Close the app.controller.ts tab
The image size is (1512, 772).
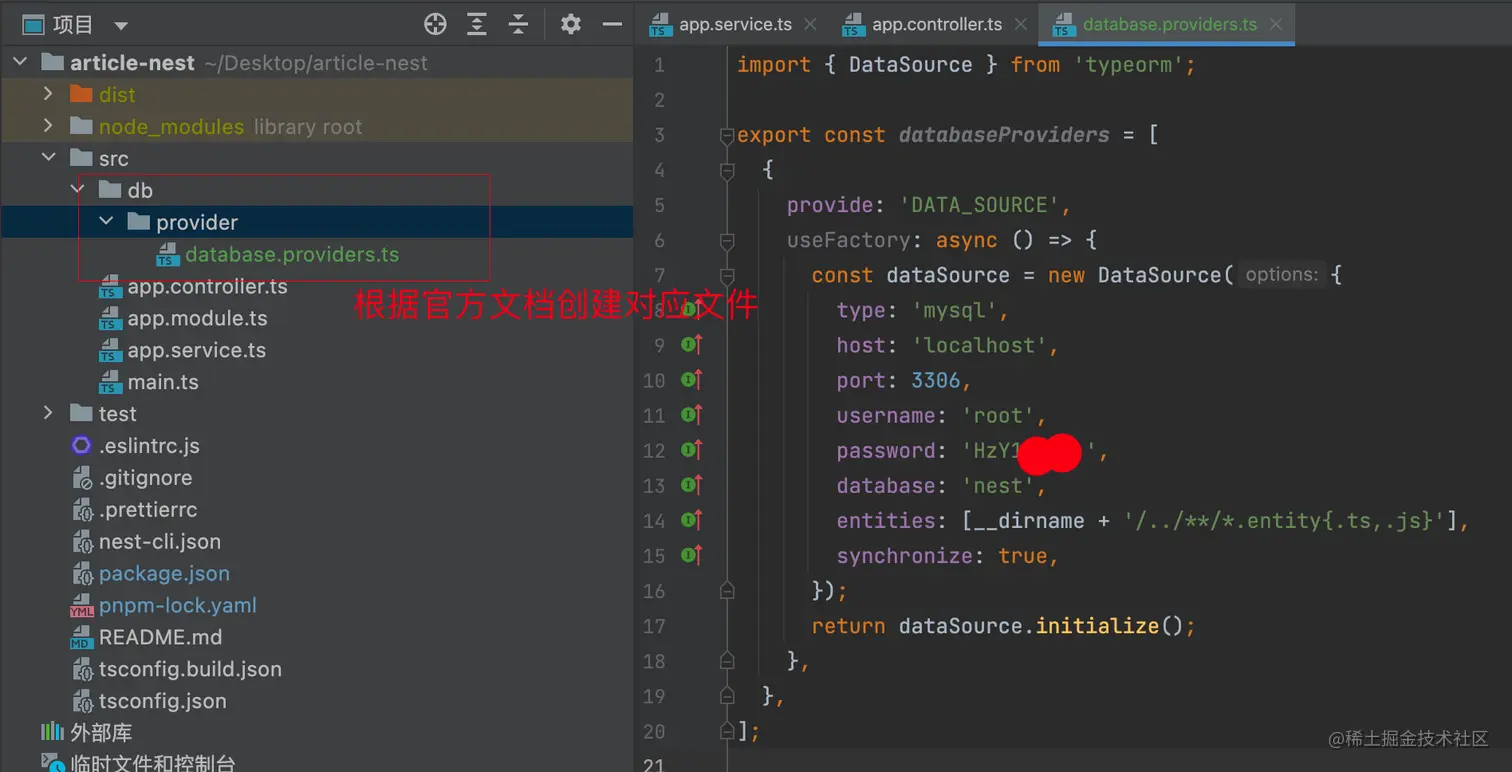tap(1020, 25)
